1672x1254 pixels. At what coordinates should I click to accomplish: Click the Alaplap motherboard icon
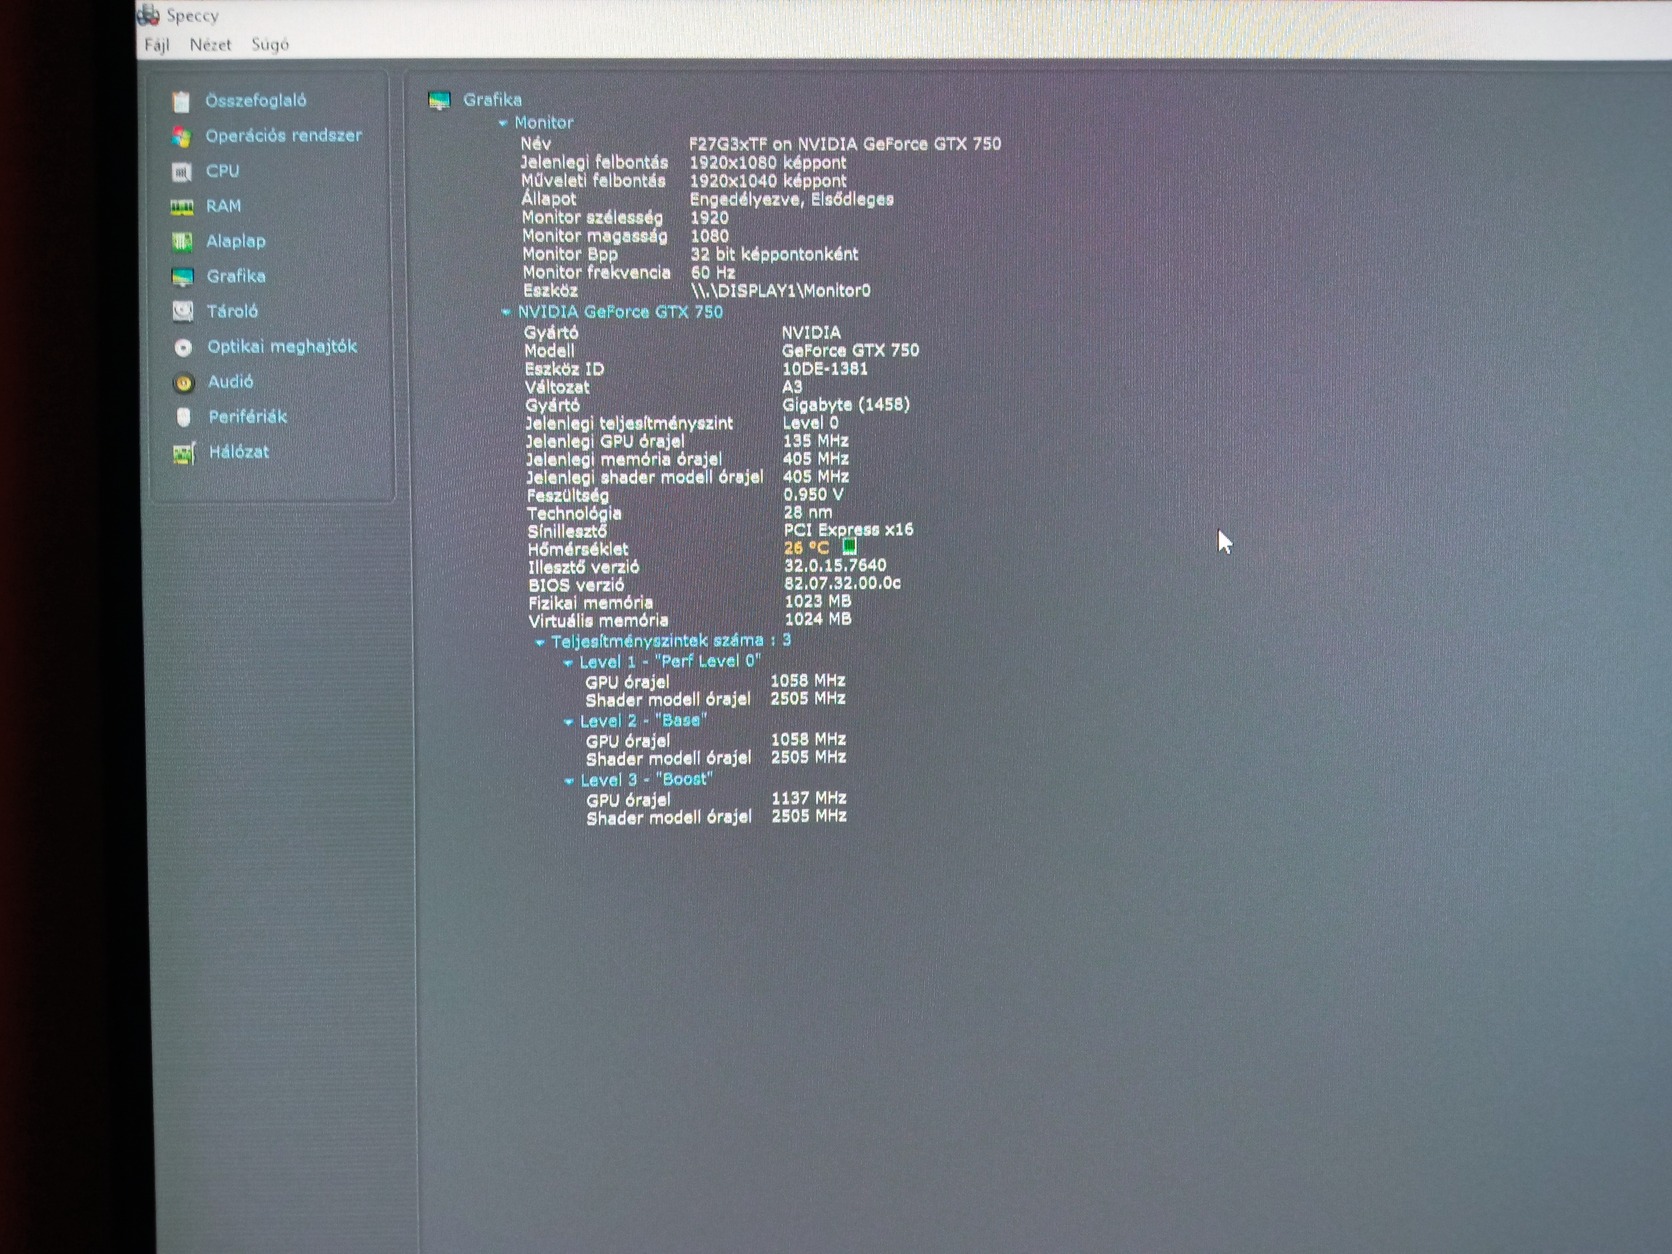coord(182,242)
